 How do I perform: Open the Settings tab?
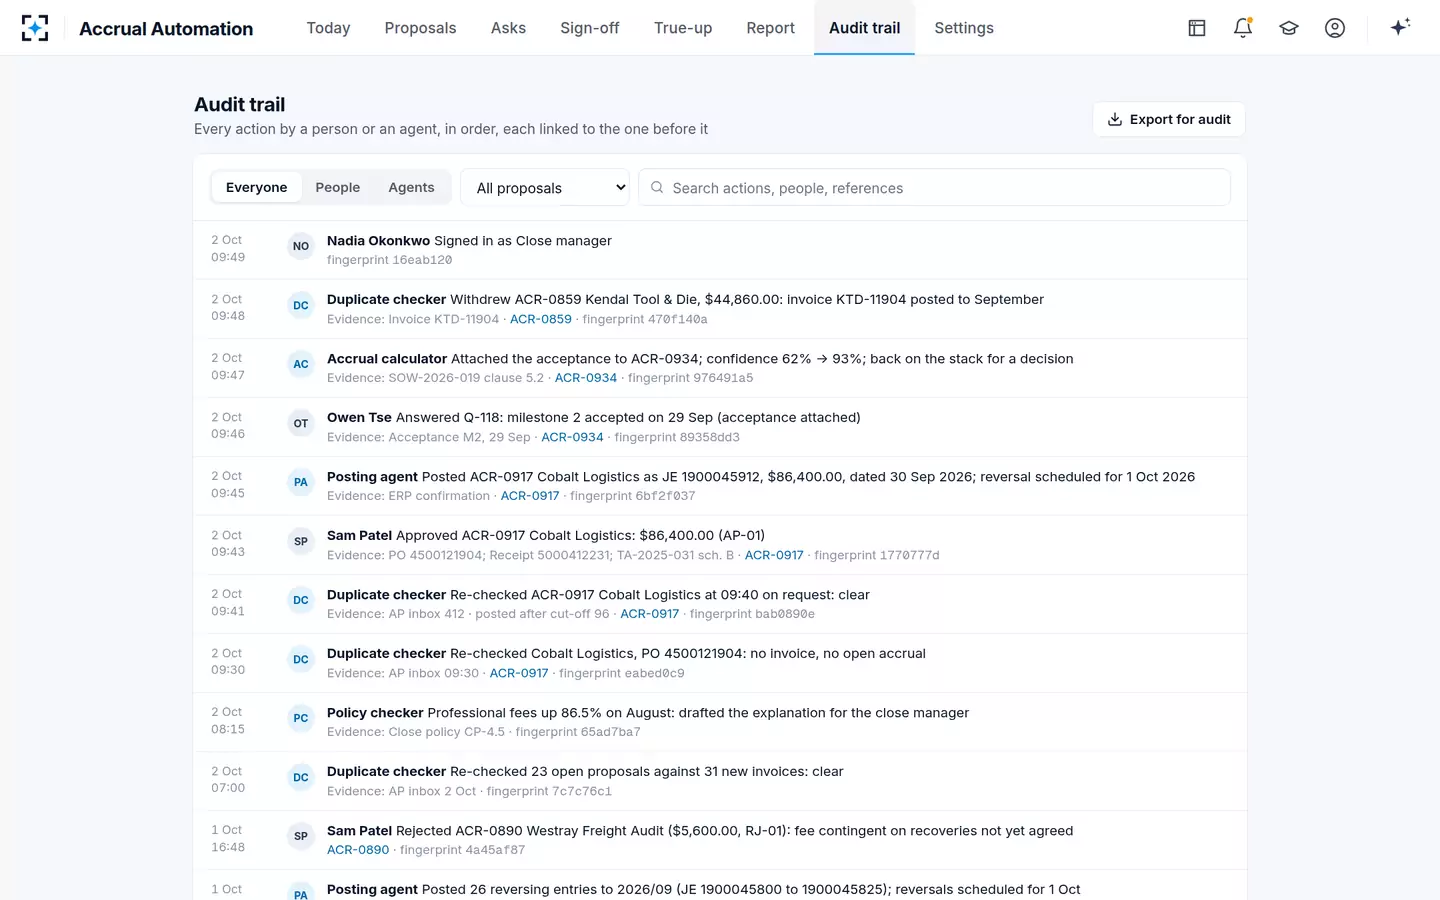coord(964,28)
